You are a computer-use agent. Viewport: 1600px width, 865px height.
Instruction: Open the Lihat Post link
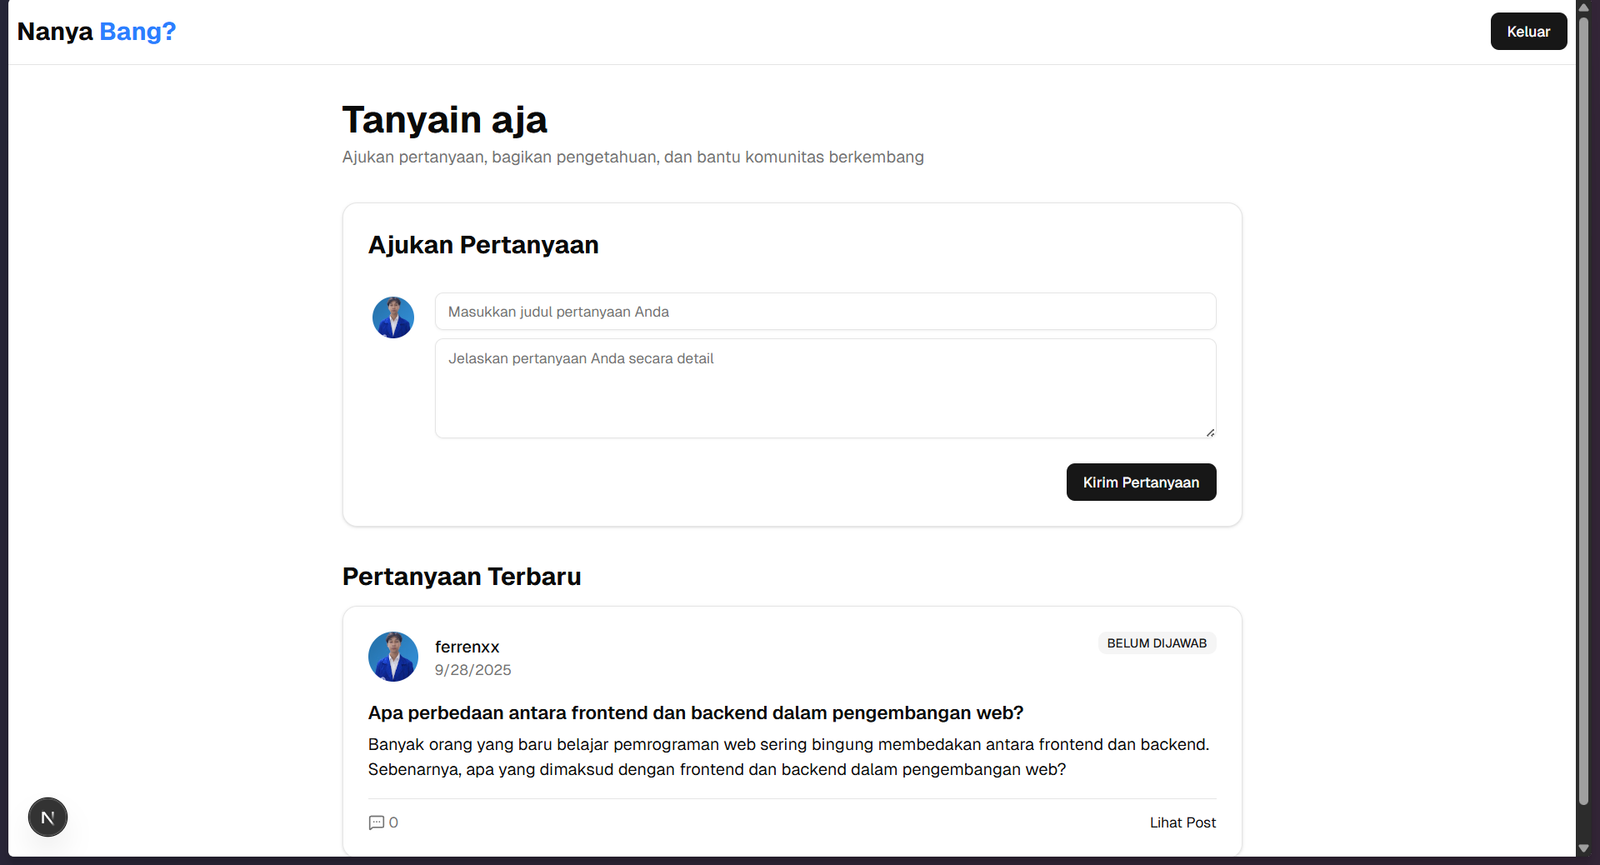[1183, 822]
